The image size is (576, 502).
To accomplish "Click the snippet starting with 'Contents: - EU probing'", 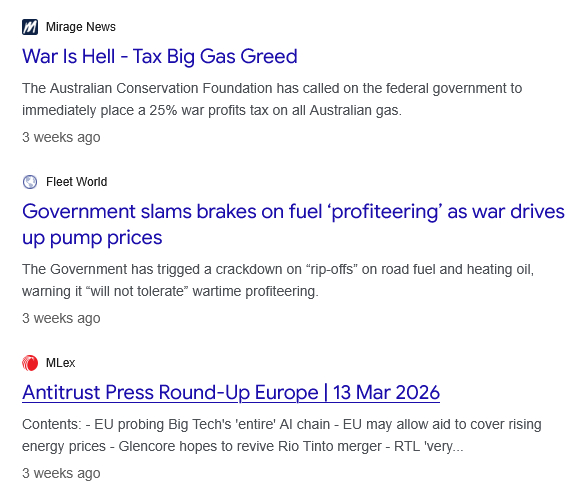I will tap(282, 435).
